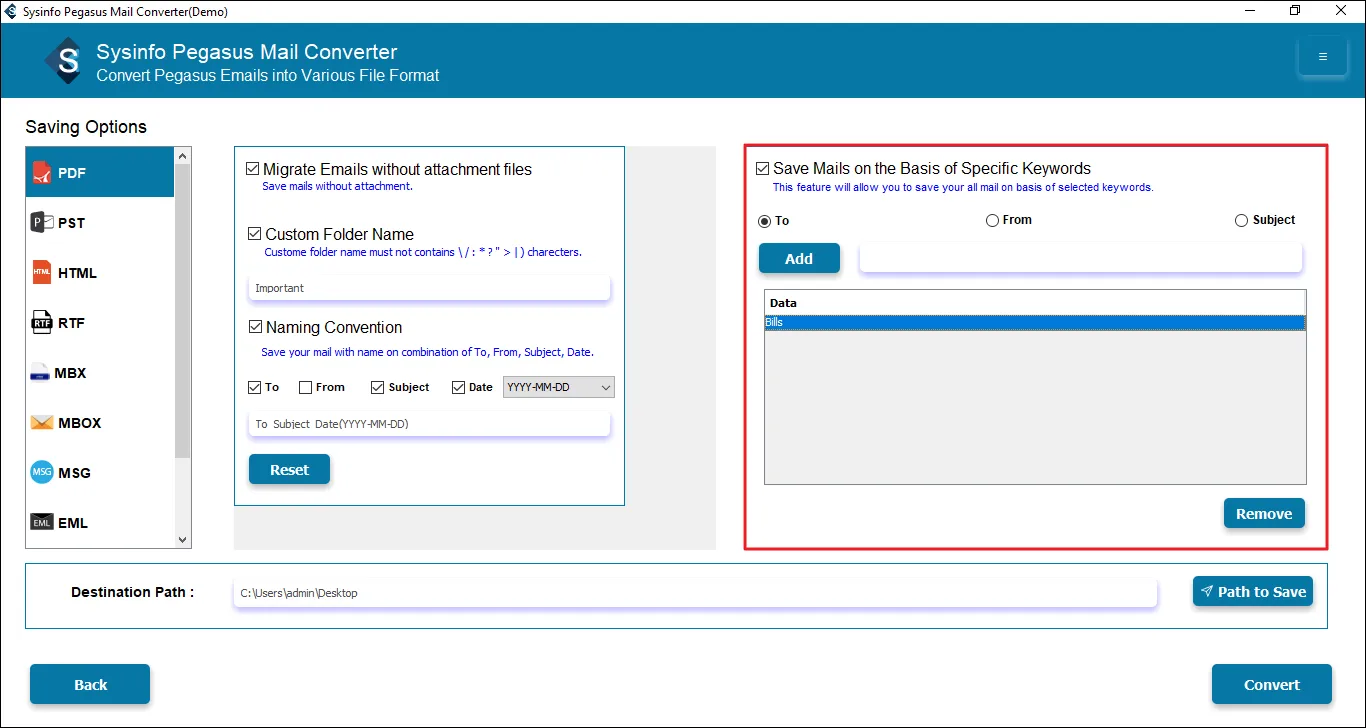This screenshot has height=728, width=1366.
Task: Disable the Naming Convention checkbox
Action: point(255,327)
